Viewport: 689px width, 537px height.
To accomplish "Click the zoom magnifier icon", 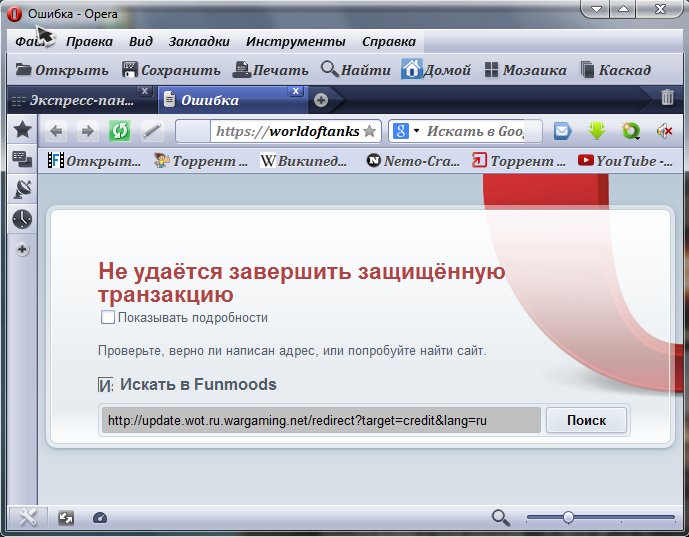I will [x=501, y=518].
